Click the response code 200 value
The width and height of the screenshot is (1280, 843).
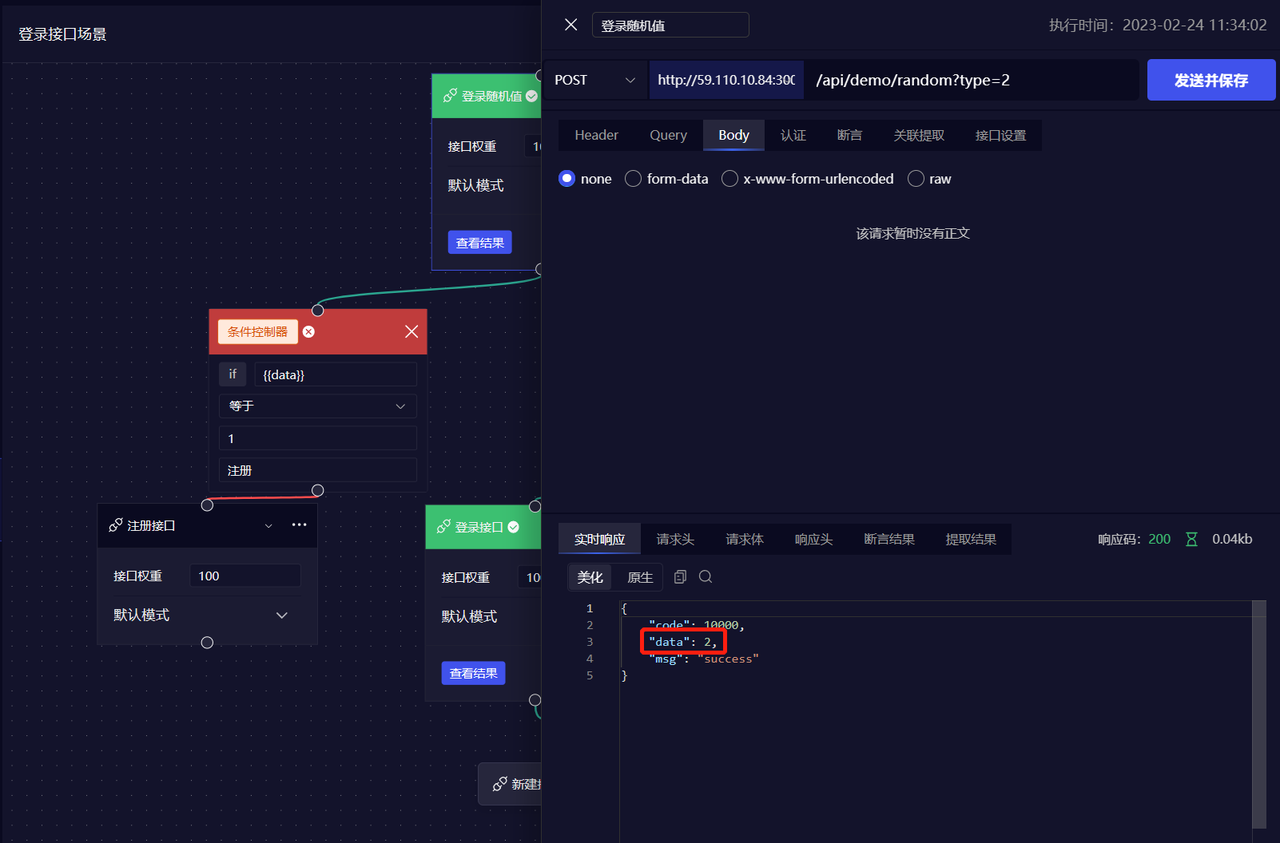[1159, 539]
